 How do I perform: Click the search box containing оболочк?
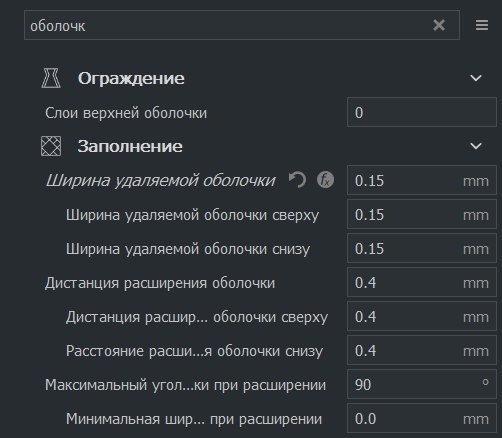click(242, 25)
